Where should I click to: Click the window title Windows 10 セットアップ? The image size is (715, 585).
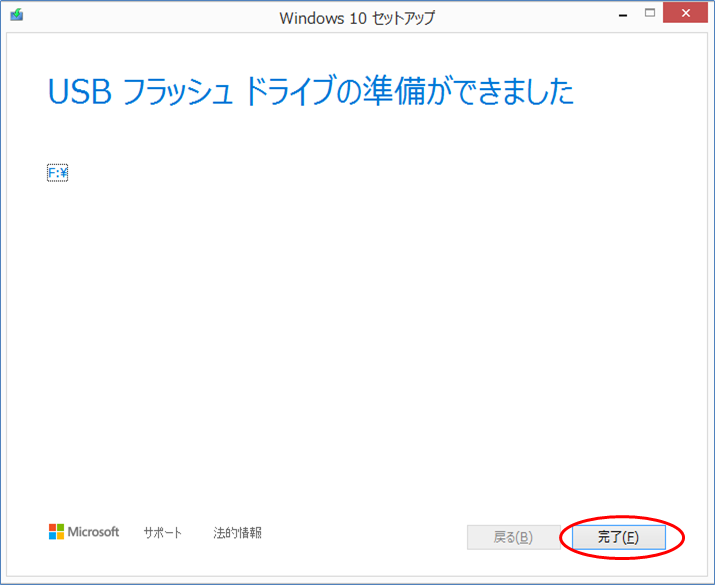[x=357, y=18]
